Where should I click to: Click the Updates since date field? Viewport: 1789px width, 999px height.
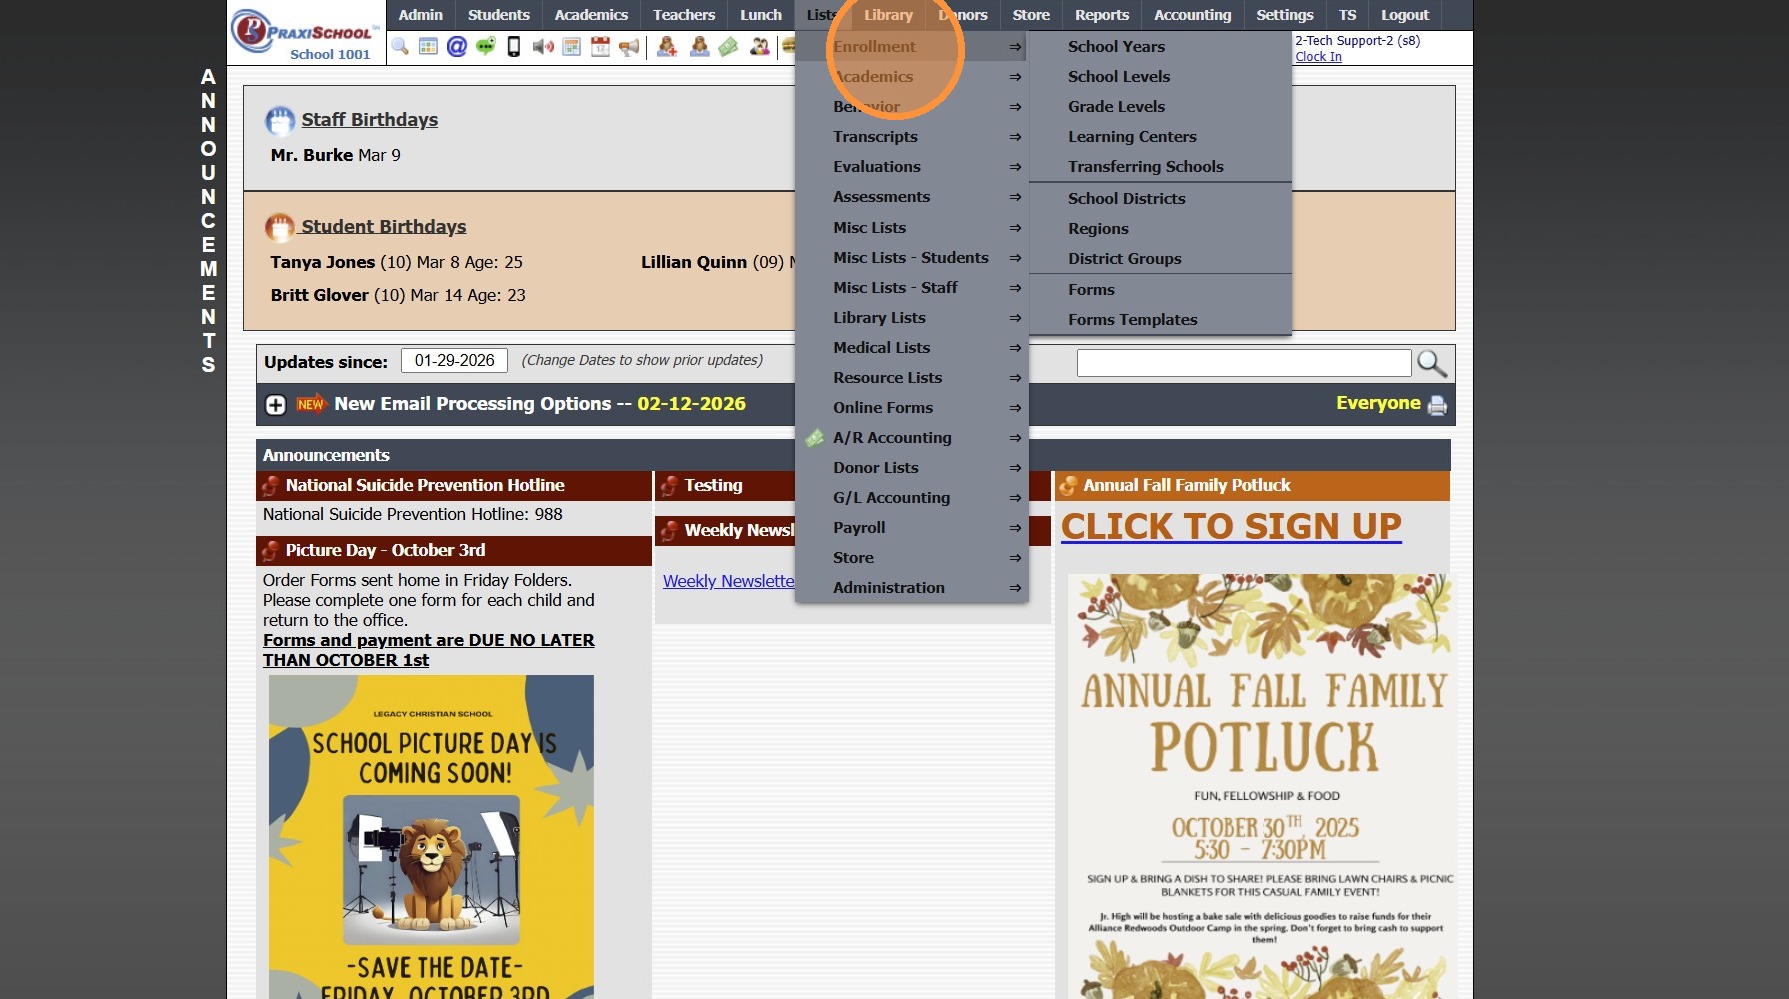454,361
